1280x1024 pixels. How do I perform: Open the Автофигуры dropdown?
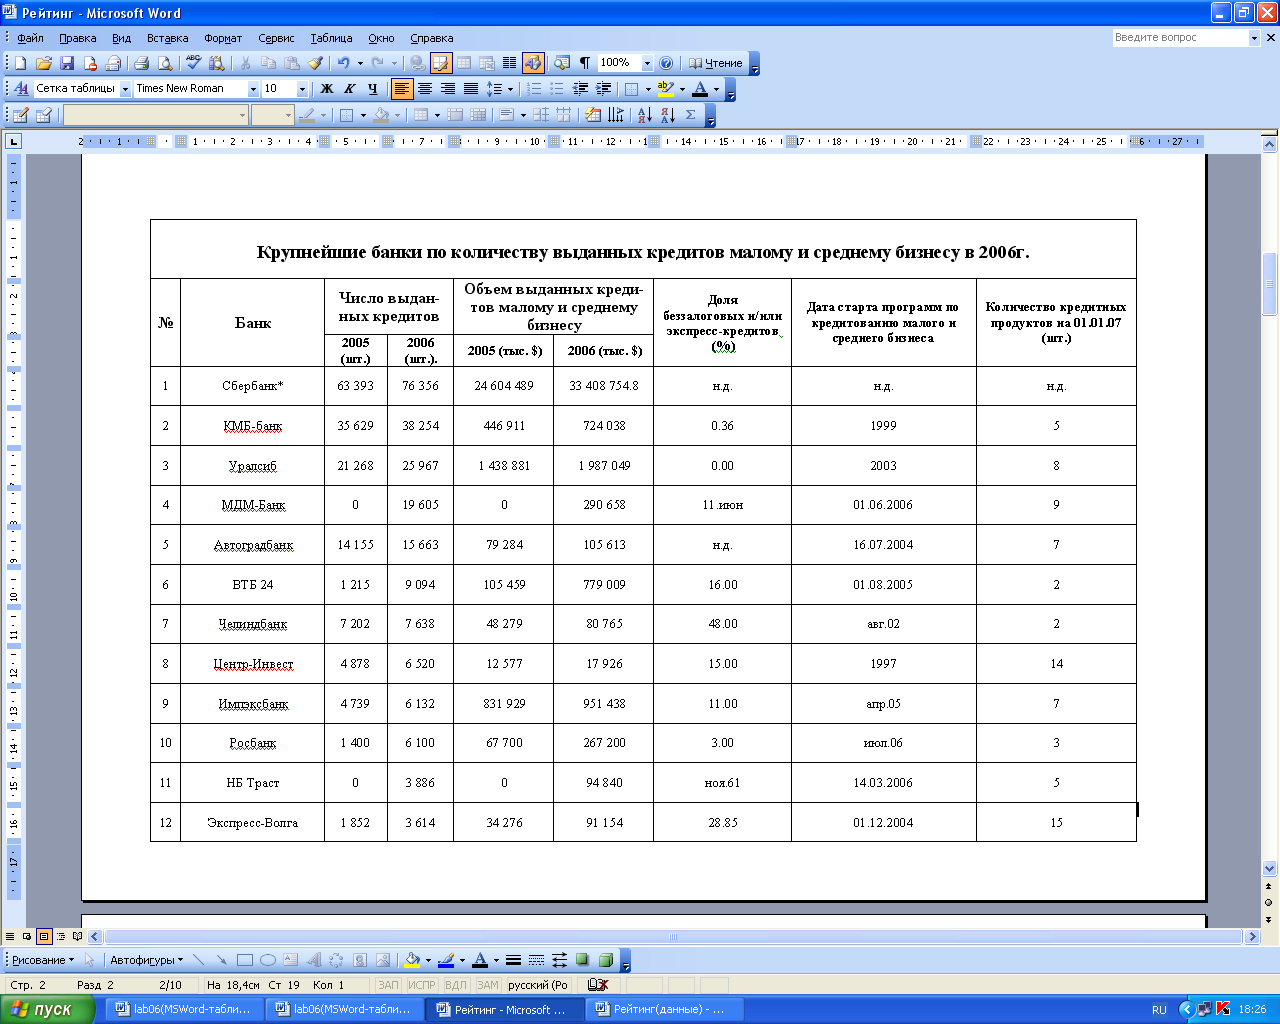click(x=146, y=960)
